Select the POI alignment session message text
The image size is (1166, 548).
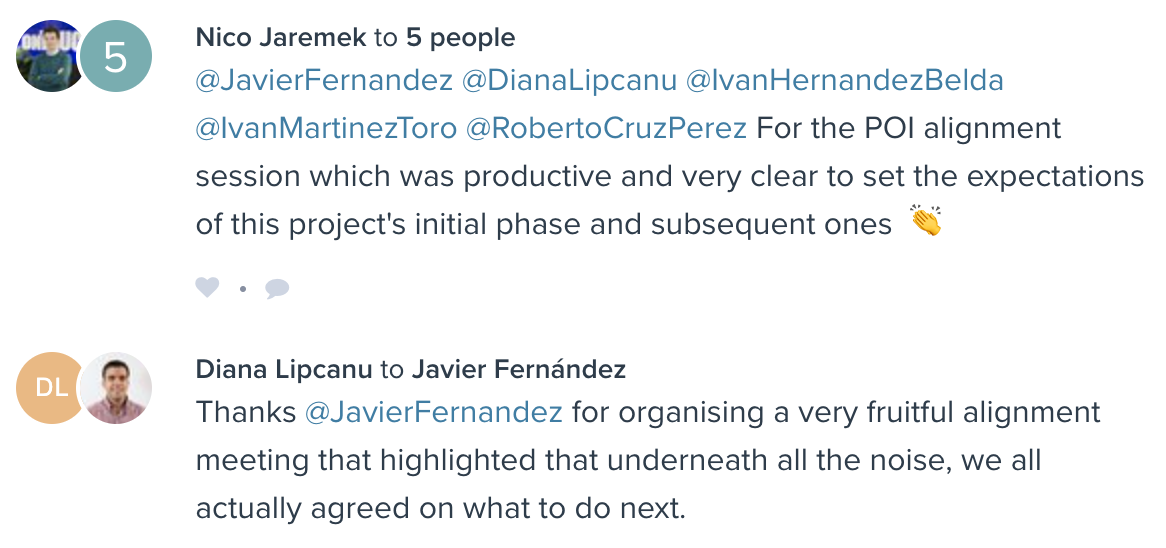click(669, 175)
